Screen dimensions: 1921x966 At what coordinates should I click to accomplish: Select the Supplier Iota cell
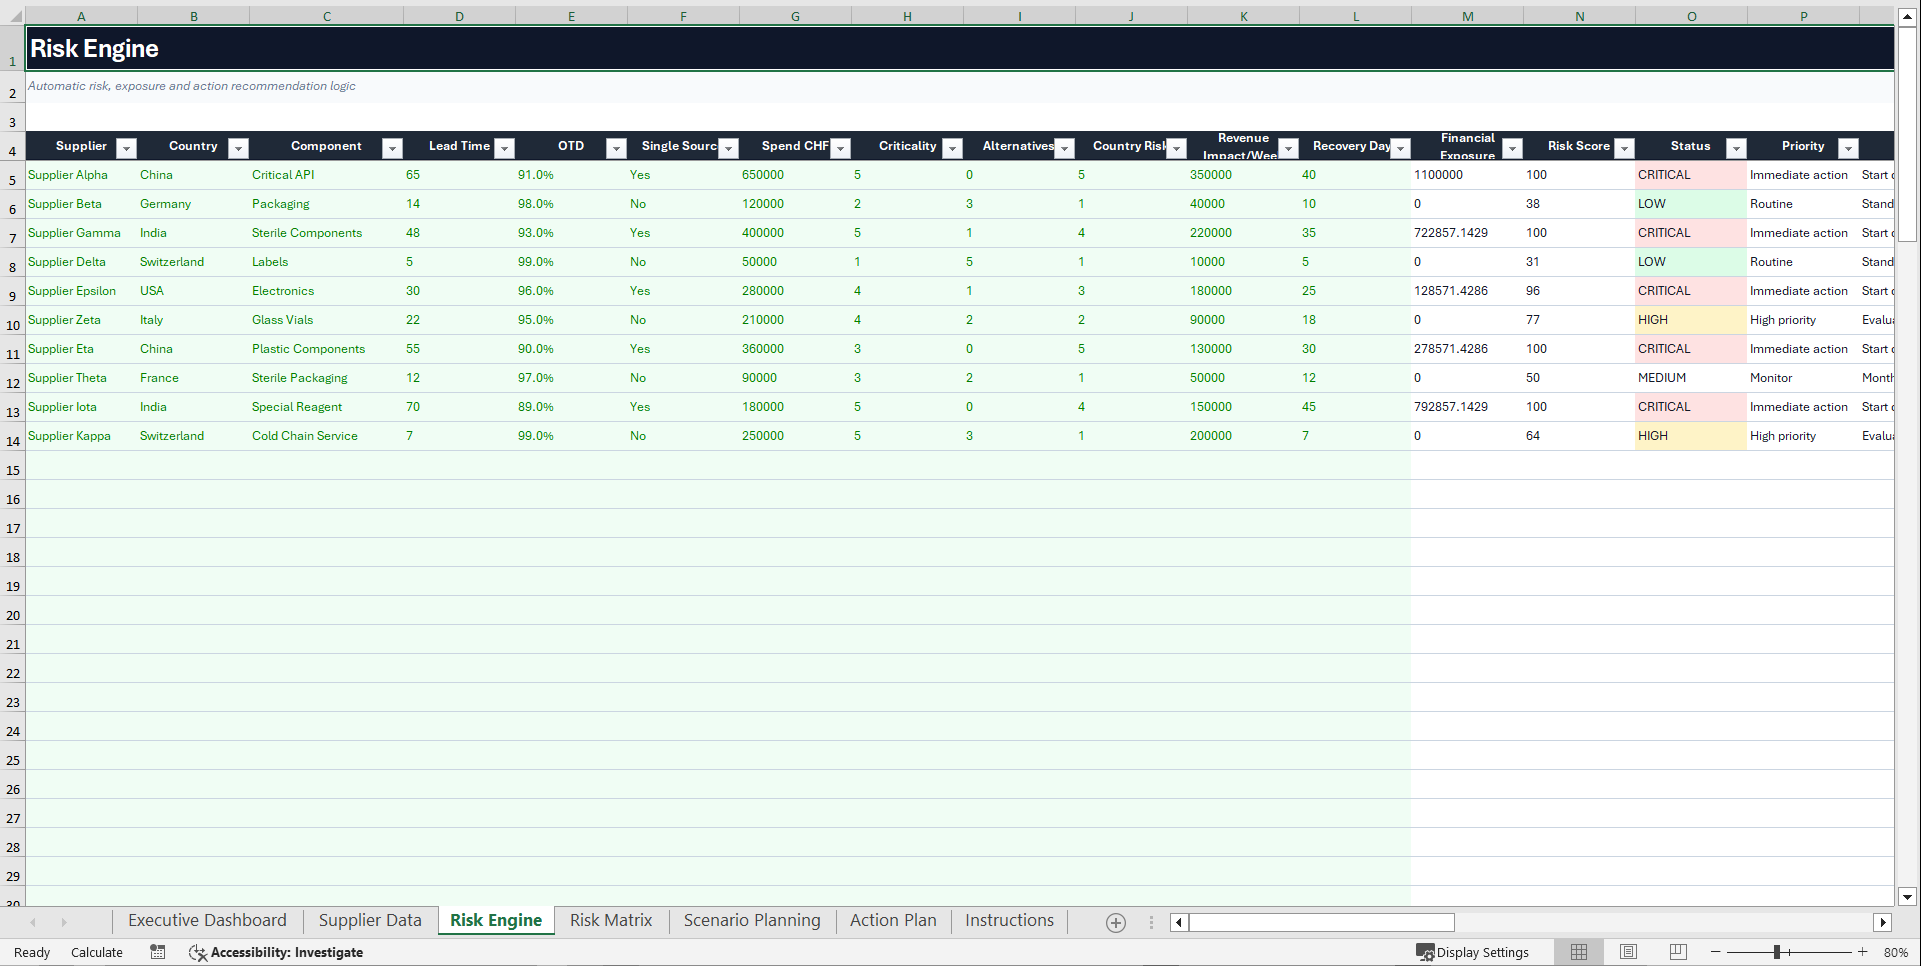[81, 407]
